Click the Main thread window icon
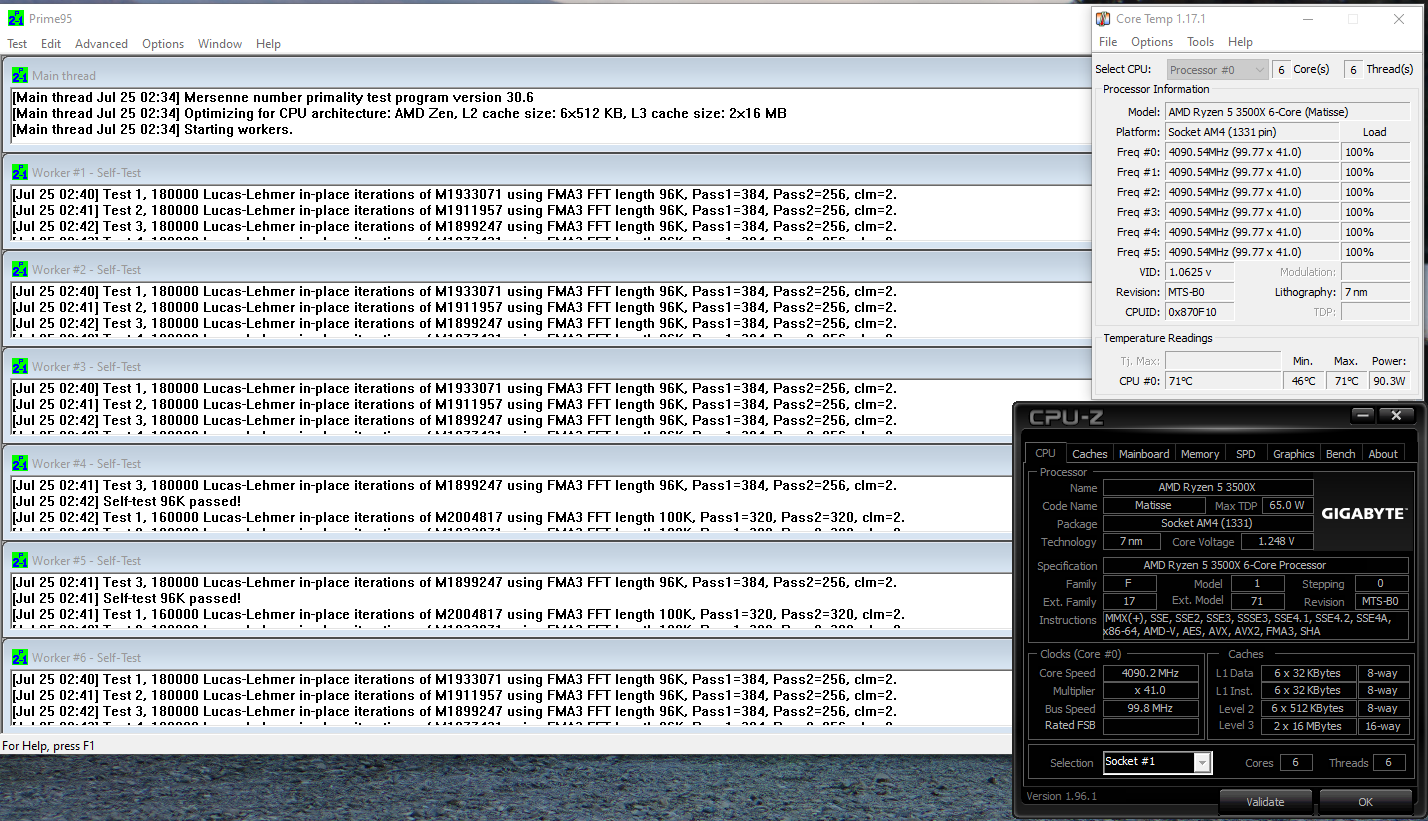 pyautogui.click(x=20, y=75)
